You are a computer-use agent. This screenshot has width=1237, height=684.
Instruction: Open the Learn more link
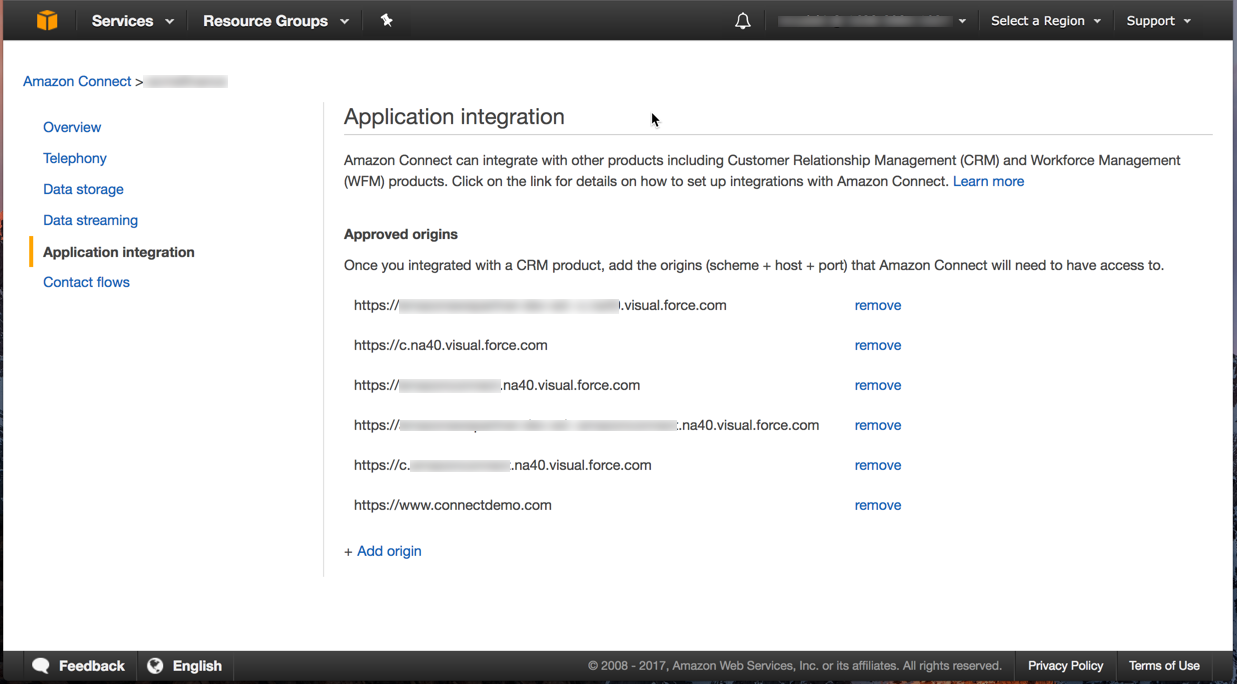click(x=988, y=181)
